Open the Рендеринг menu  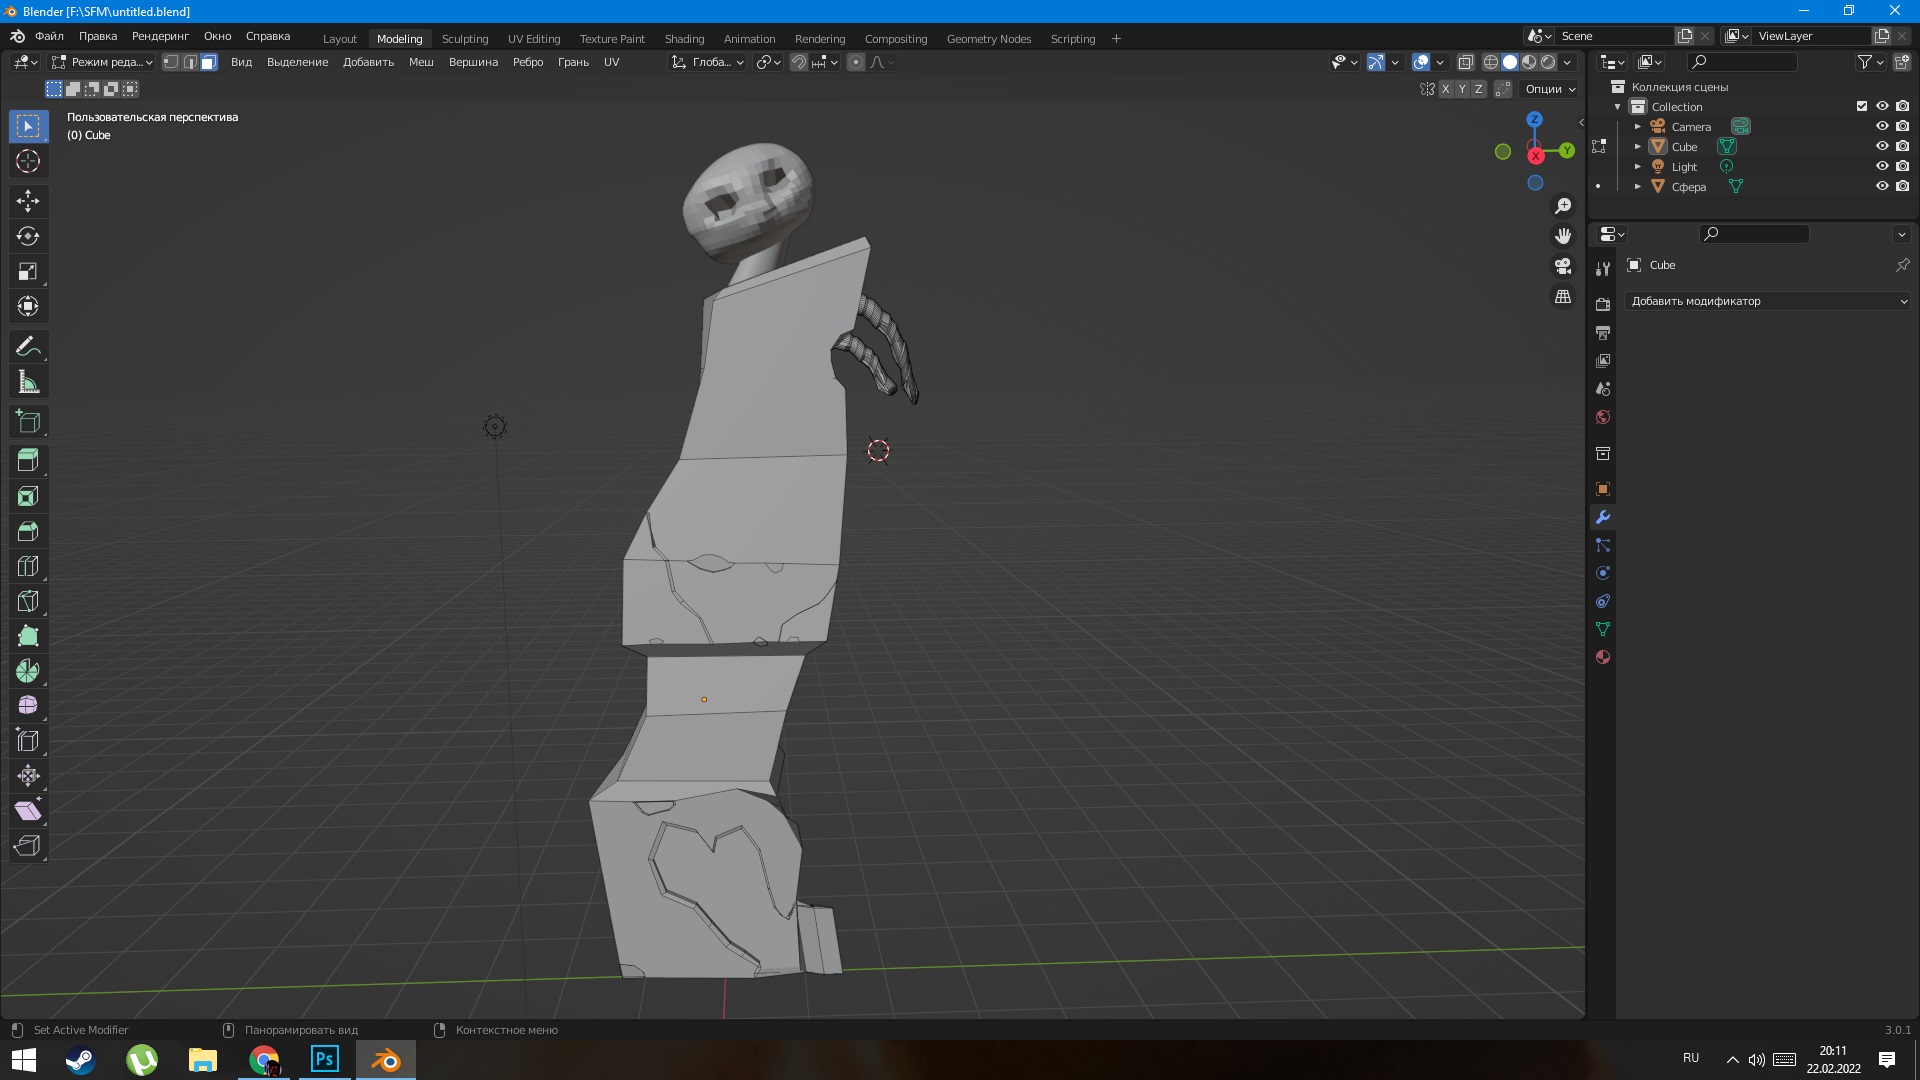(x=160, y=36)
